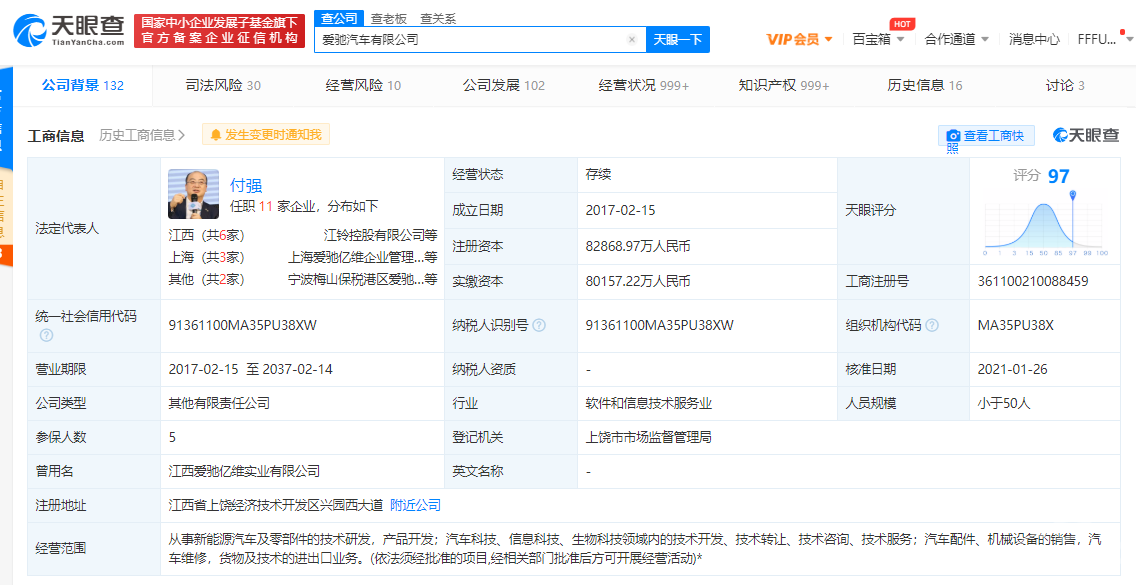Click the 天眼评分 distribution chart
Image resolution: width=1136 pixels, height=585 pixels.
(1046, 225)
